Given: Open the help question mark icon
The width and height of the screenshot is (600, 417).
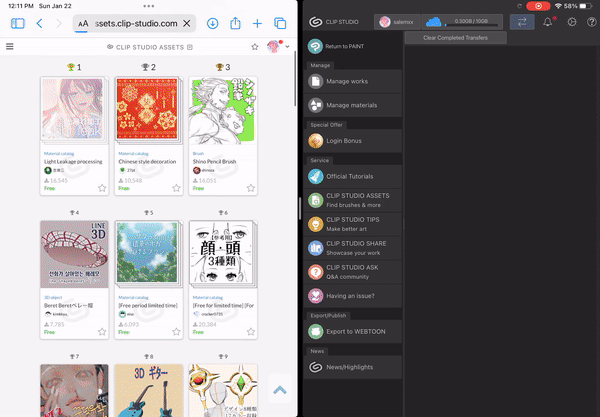Looking at the screenshot, I should pyautogui.click(x=592, y=22).
